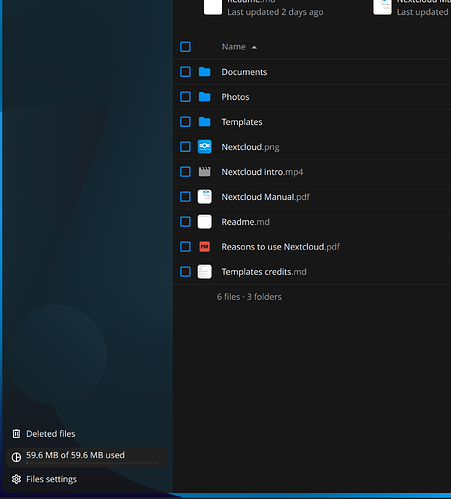Click the sort arrow next to Name
Viewport: 451px width, 499px height.
[254, 47]
